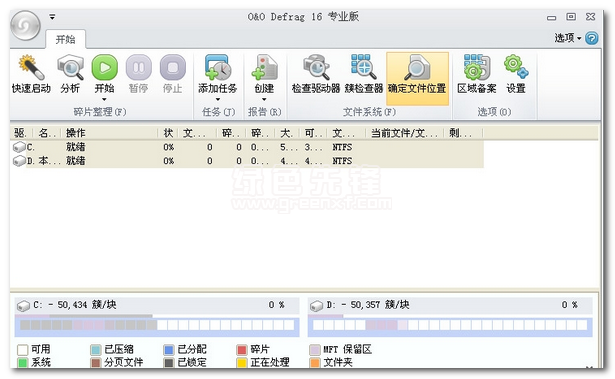
Task: Click the Ready status (就绪) for drive C
Action: pyautogui.click(x=76, y=147)
